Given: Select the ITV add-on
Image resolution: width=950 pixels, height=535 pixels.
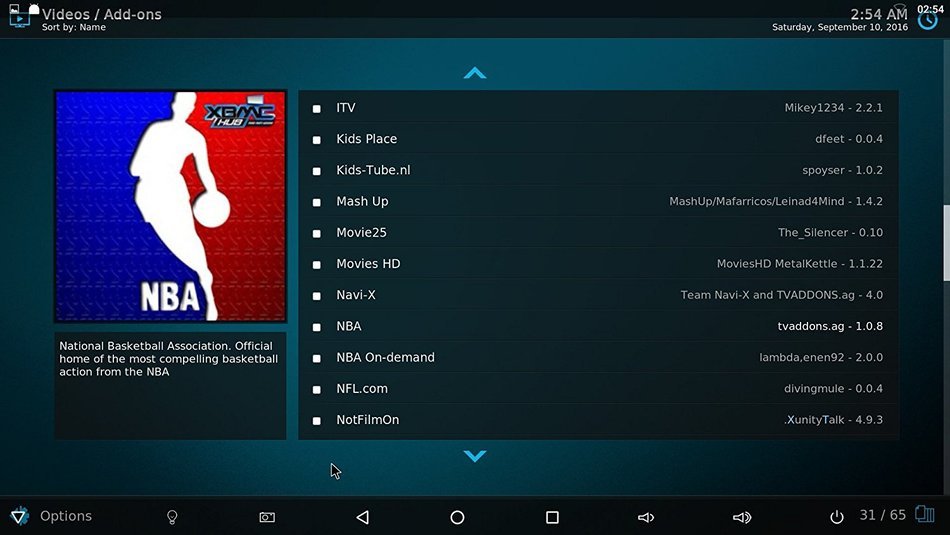Looking at the screenshot, I should [x=599, y=108].
